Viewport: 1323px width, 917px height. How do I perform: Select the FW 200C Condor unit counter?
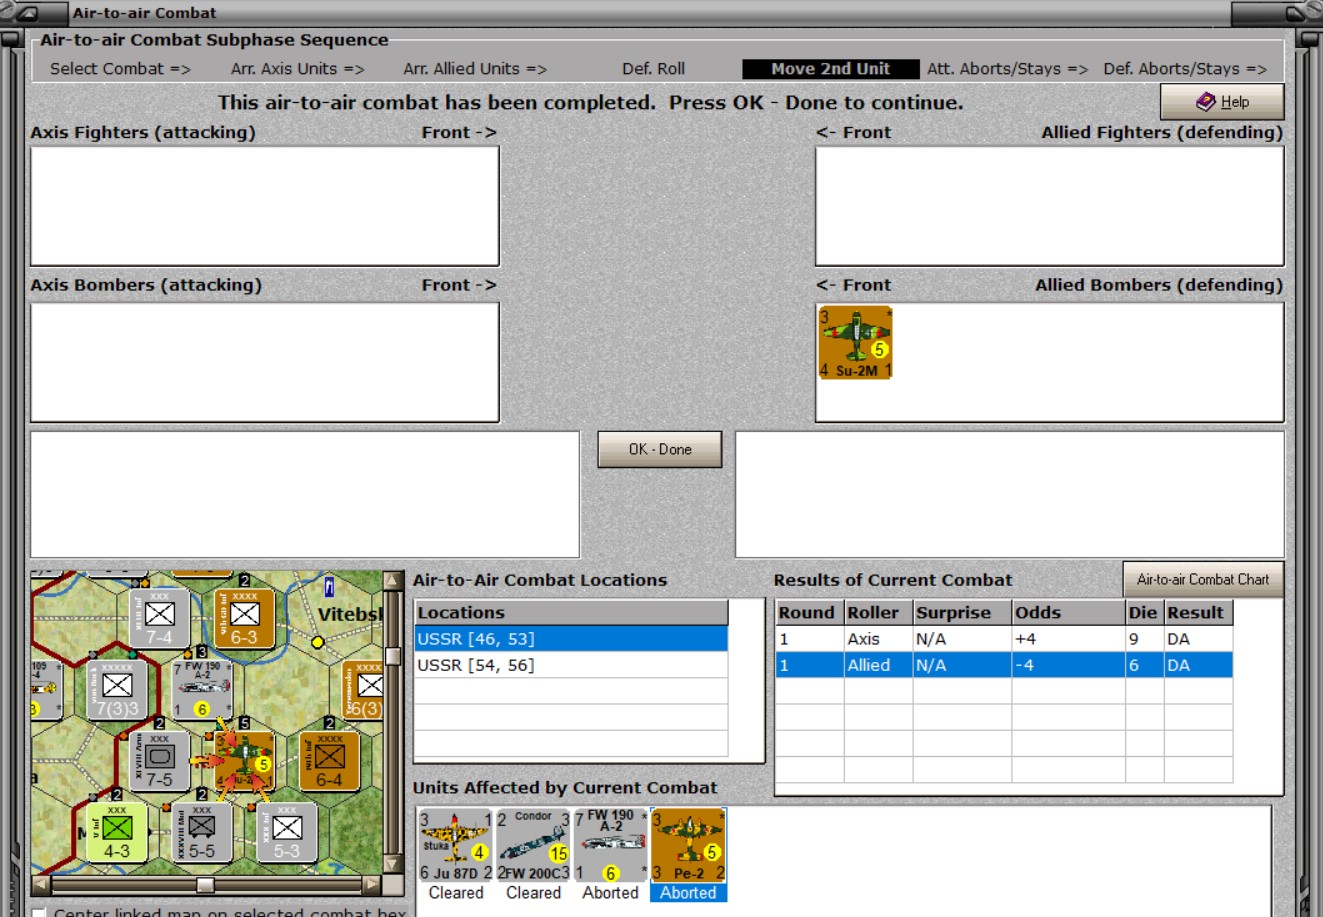pos(533,846)
